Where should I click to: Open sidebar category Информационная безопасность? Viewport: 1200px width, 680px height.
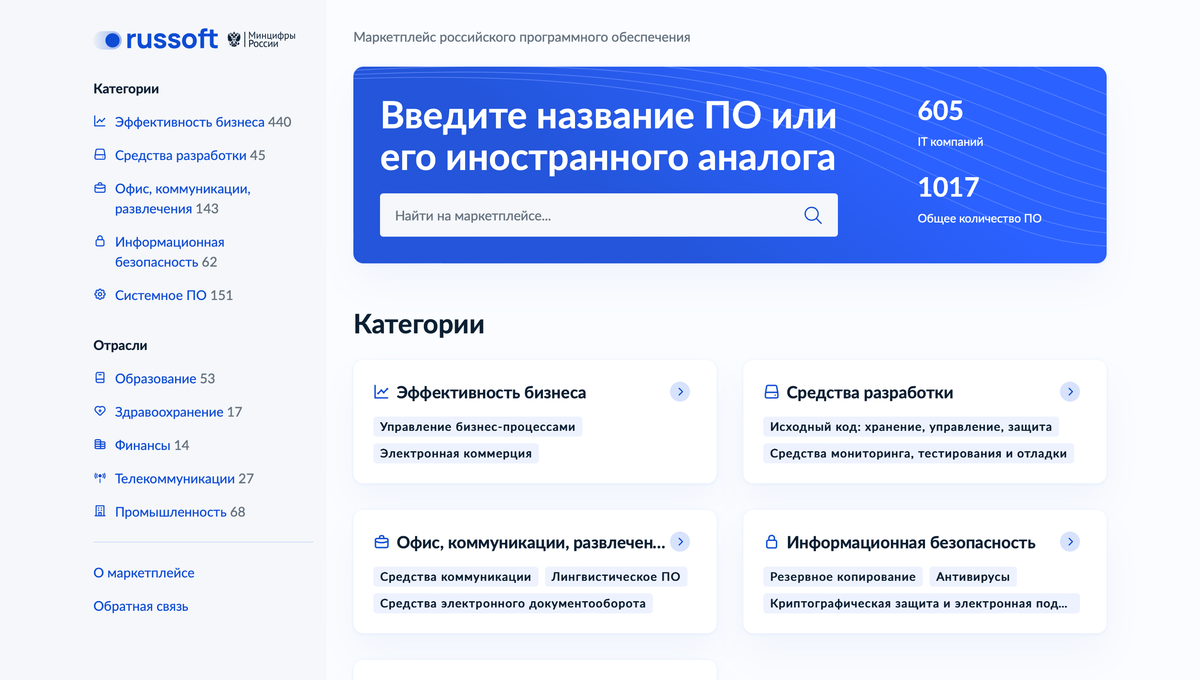pos(169,252)
